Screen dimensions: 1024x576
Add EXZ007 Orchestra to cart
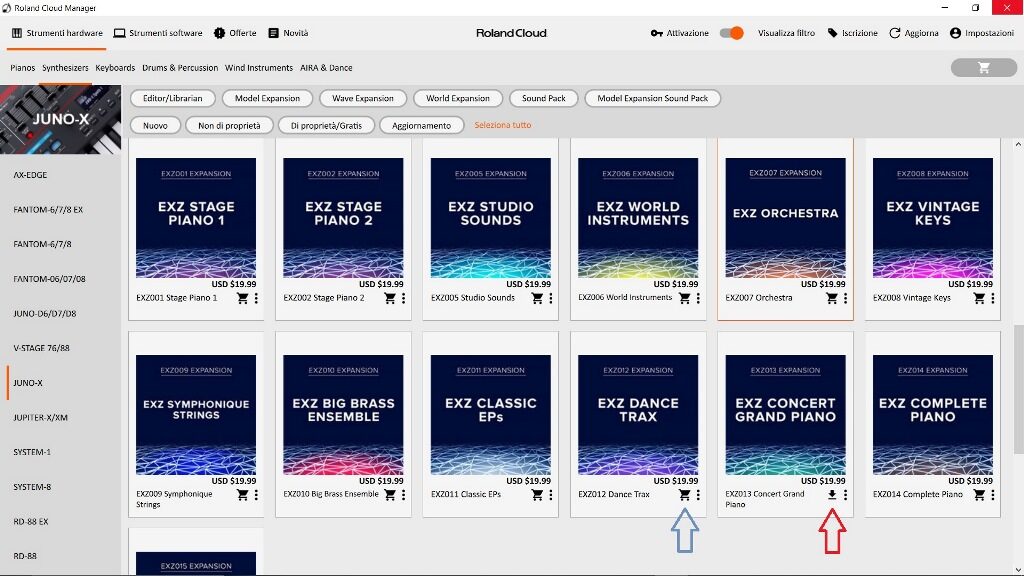click(x=831, y=298)
